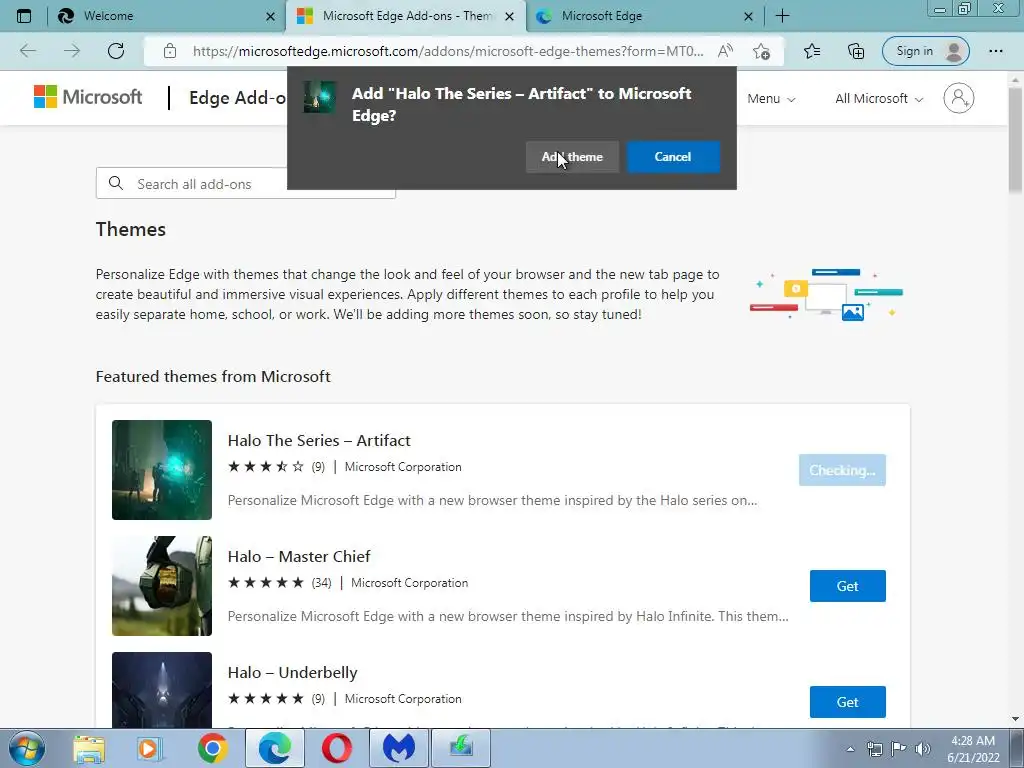Click the Artifact theme star rating
This screenshot has width=1024, height=768.
click(266, 467)
